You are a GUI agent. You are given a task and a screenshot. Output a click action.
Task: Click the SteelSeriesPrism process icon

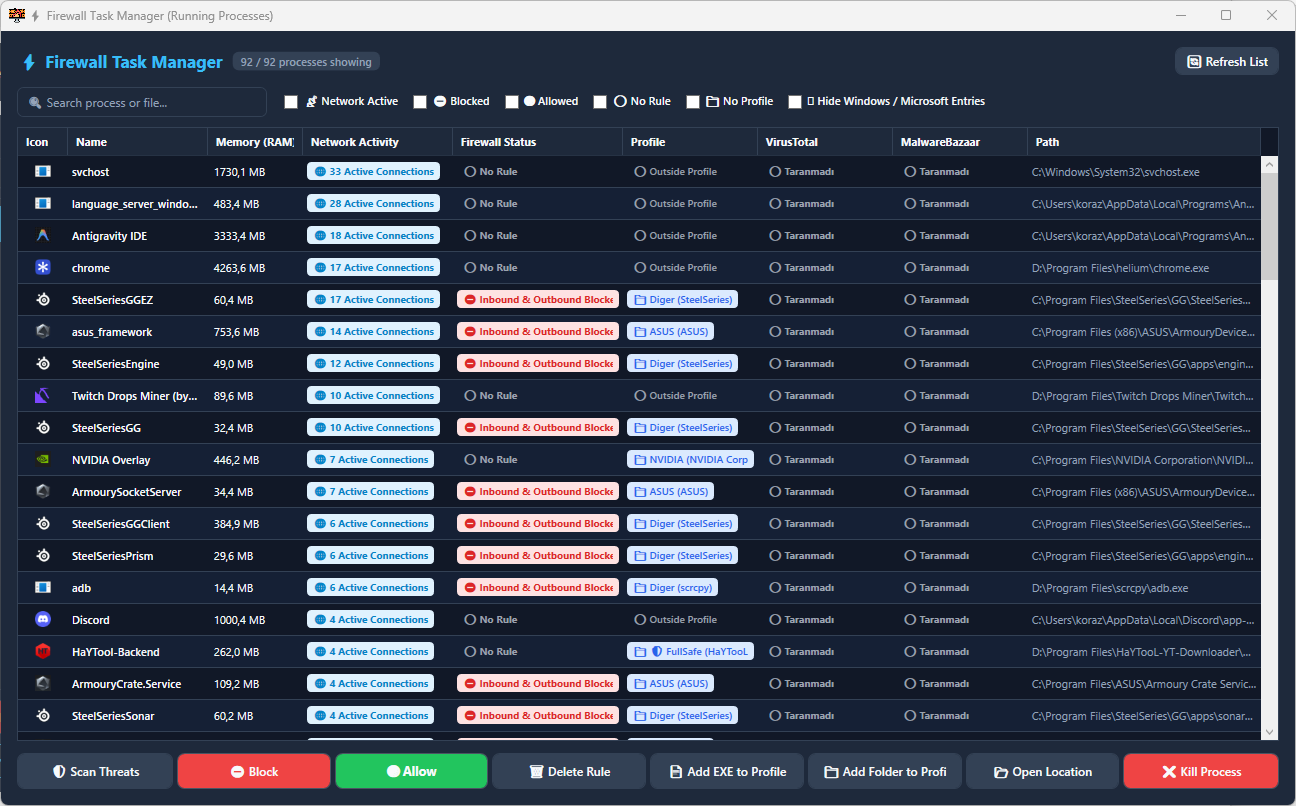[43, 556]
